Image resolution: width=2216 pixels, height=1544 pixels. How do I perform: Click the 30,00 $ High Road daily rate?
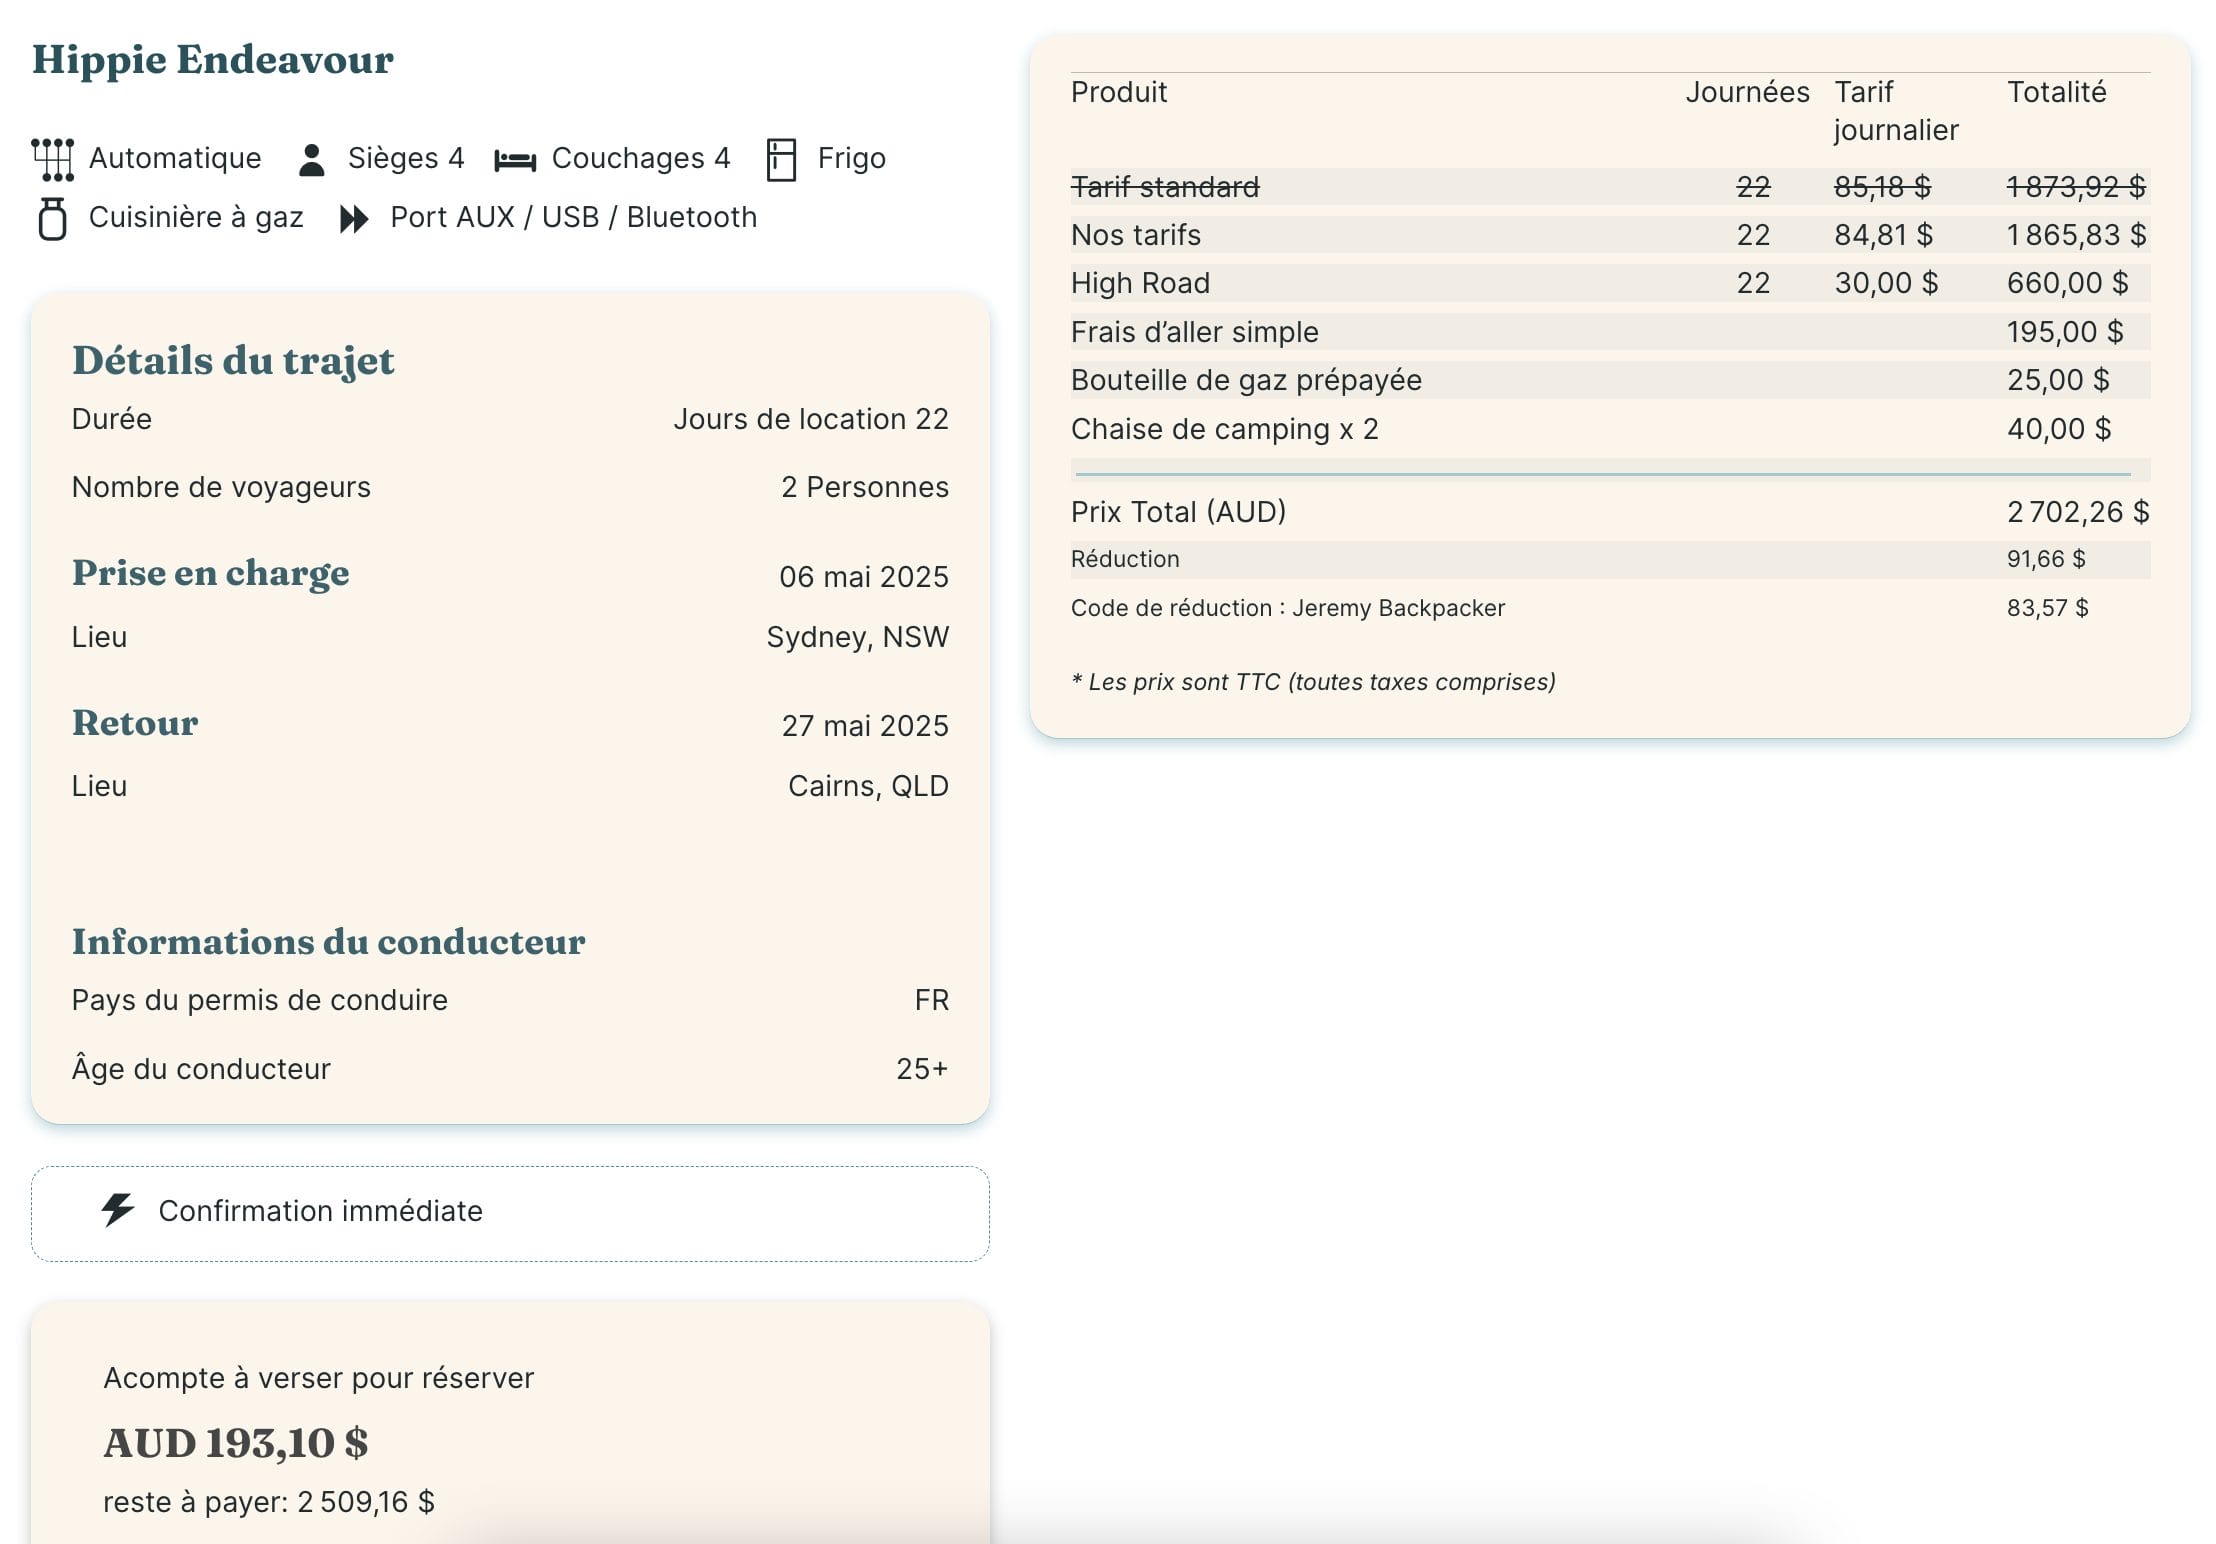tap(1886, 283)
